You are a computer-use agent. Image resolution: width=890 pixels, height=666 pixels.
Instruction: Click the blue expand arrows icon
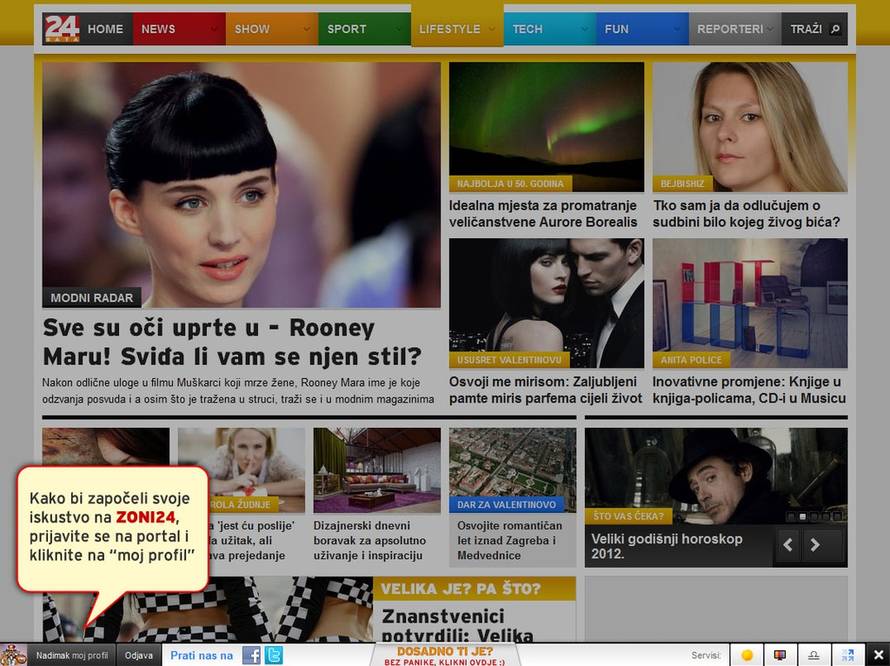(848, 656)
